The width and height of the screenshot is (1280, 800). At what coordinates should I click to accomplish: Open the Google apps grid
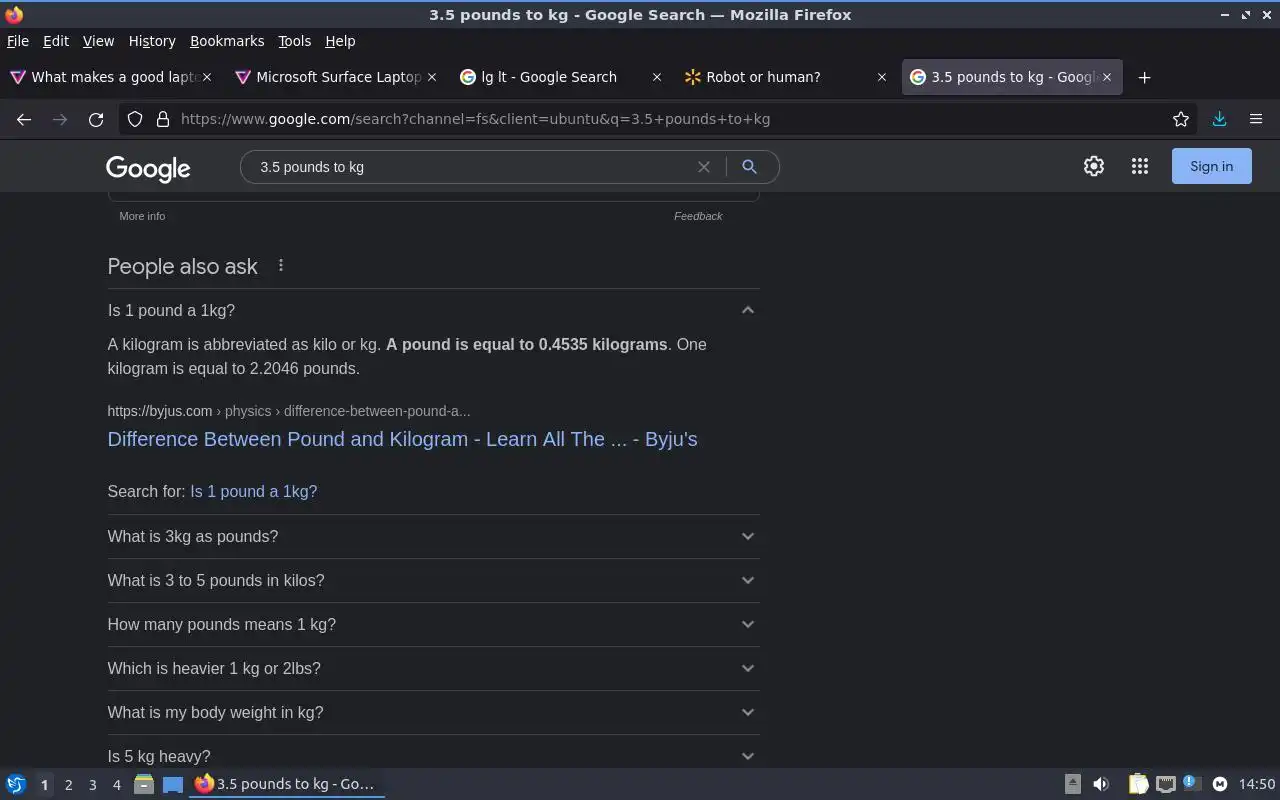(1140, 167)
